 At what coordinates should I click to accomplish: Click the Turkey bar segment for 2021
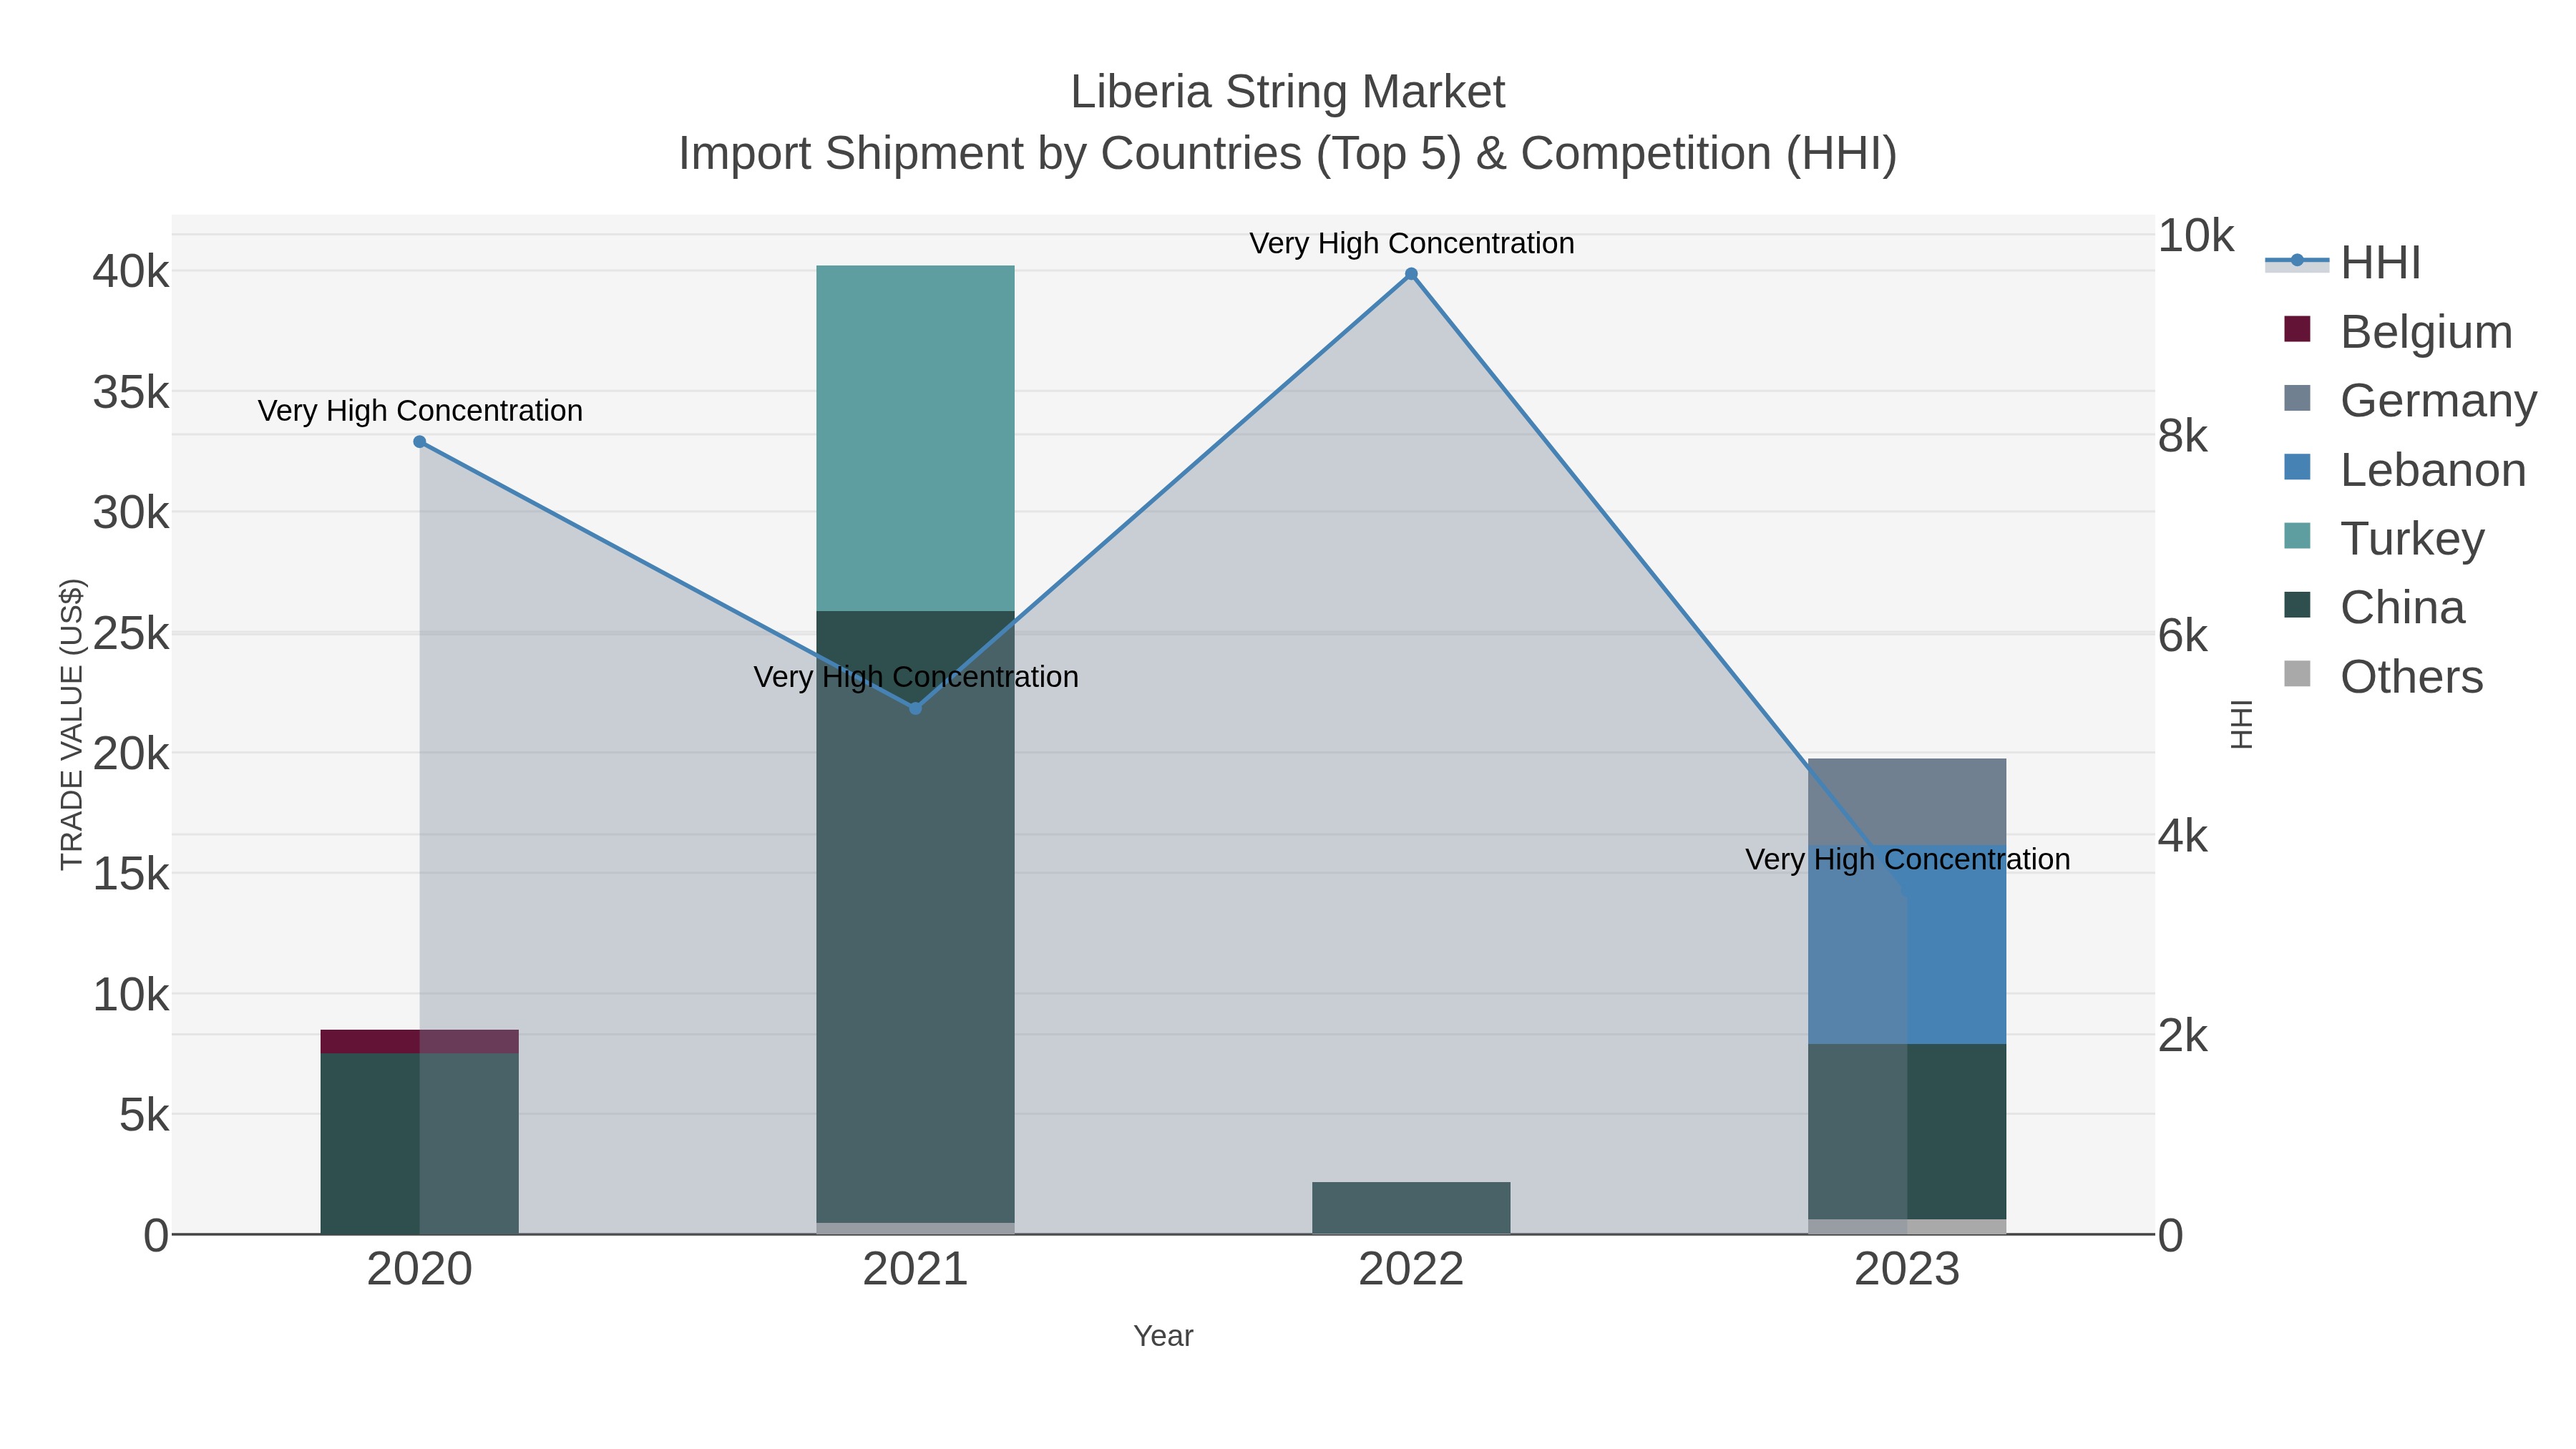[915, 438]
